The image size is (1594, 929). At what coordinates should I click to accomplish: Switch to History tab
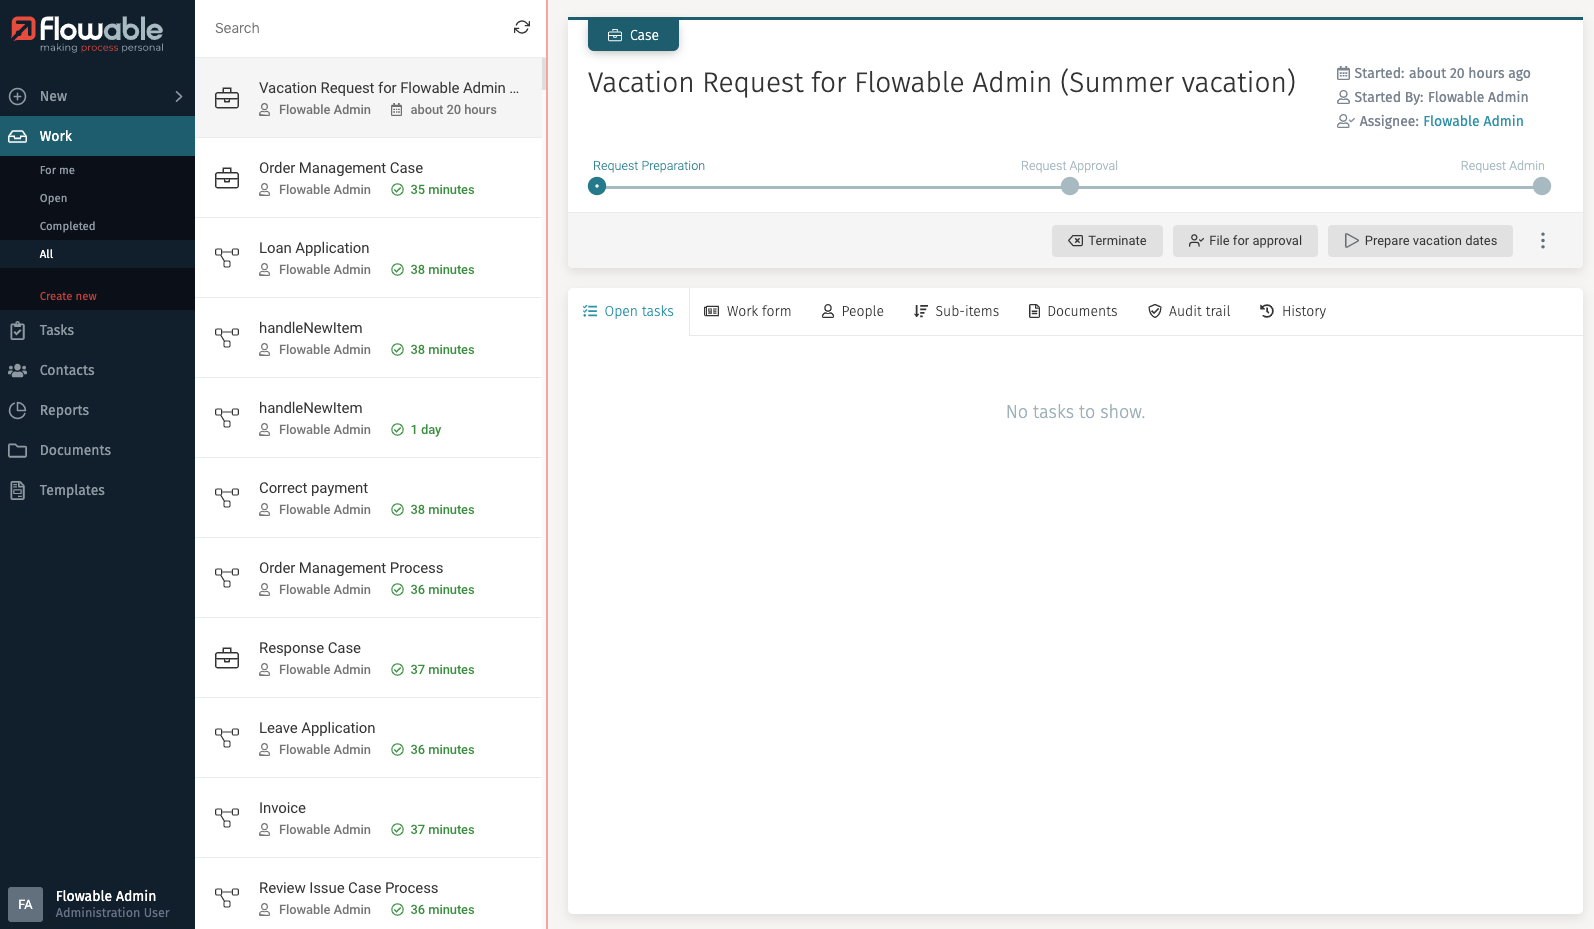tap(1293, 311)
